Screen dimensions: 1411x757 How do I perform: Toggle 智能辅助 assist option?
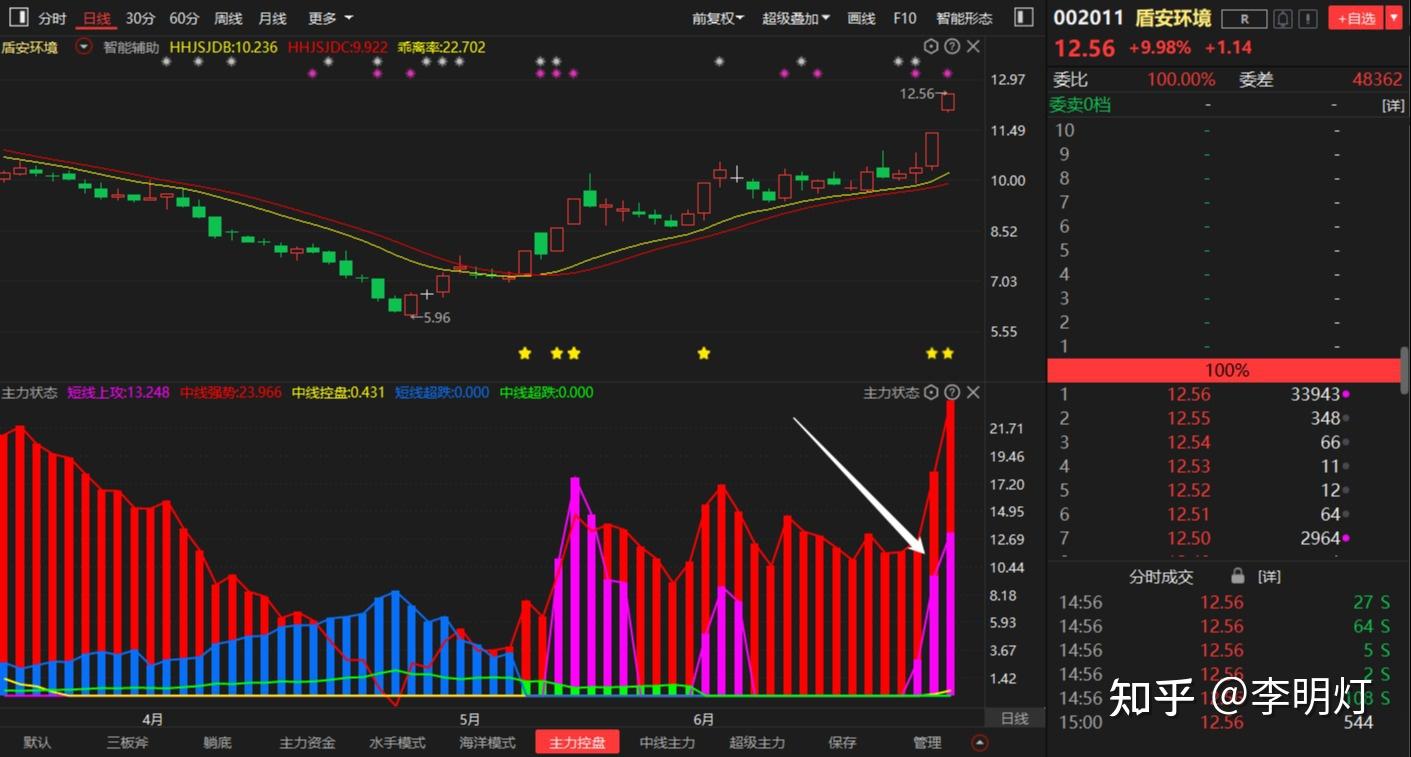[131, 47]
